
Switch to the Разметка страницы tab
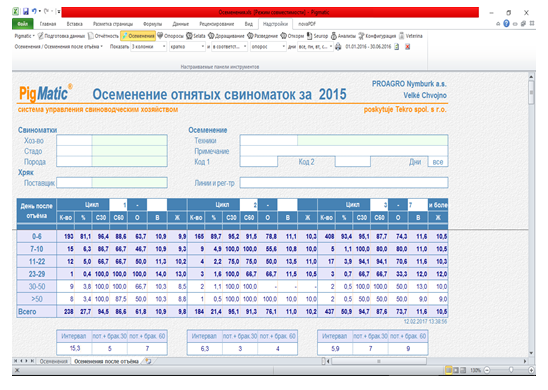coord(113,24)
